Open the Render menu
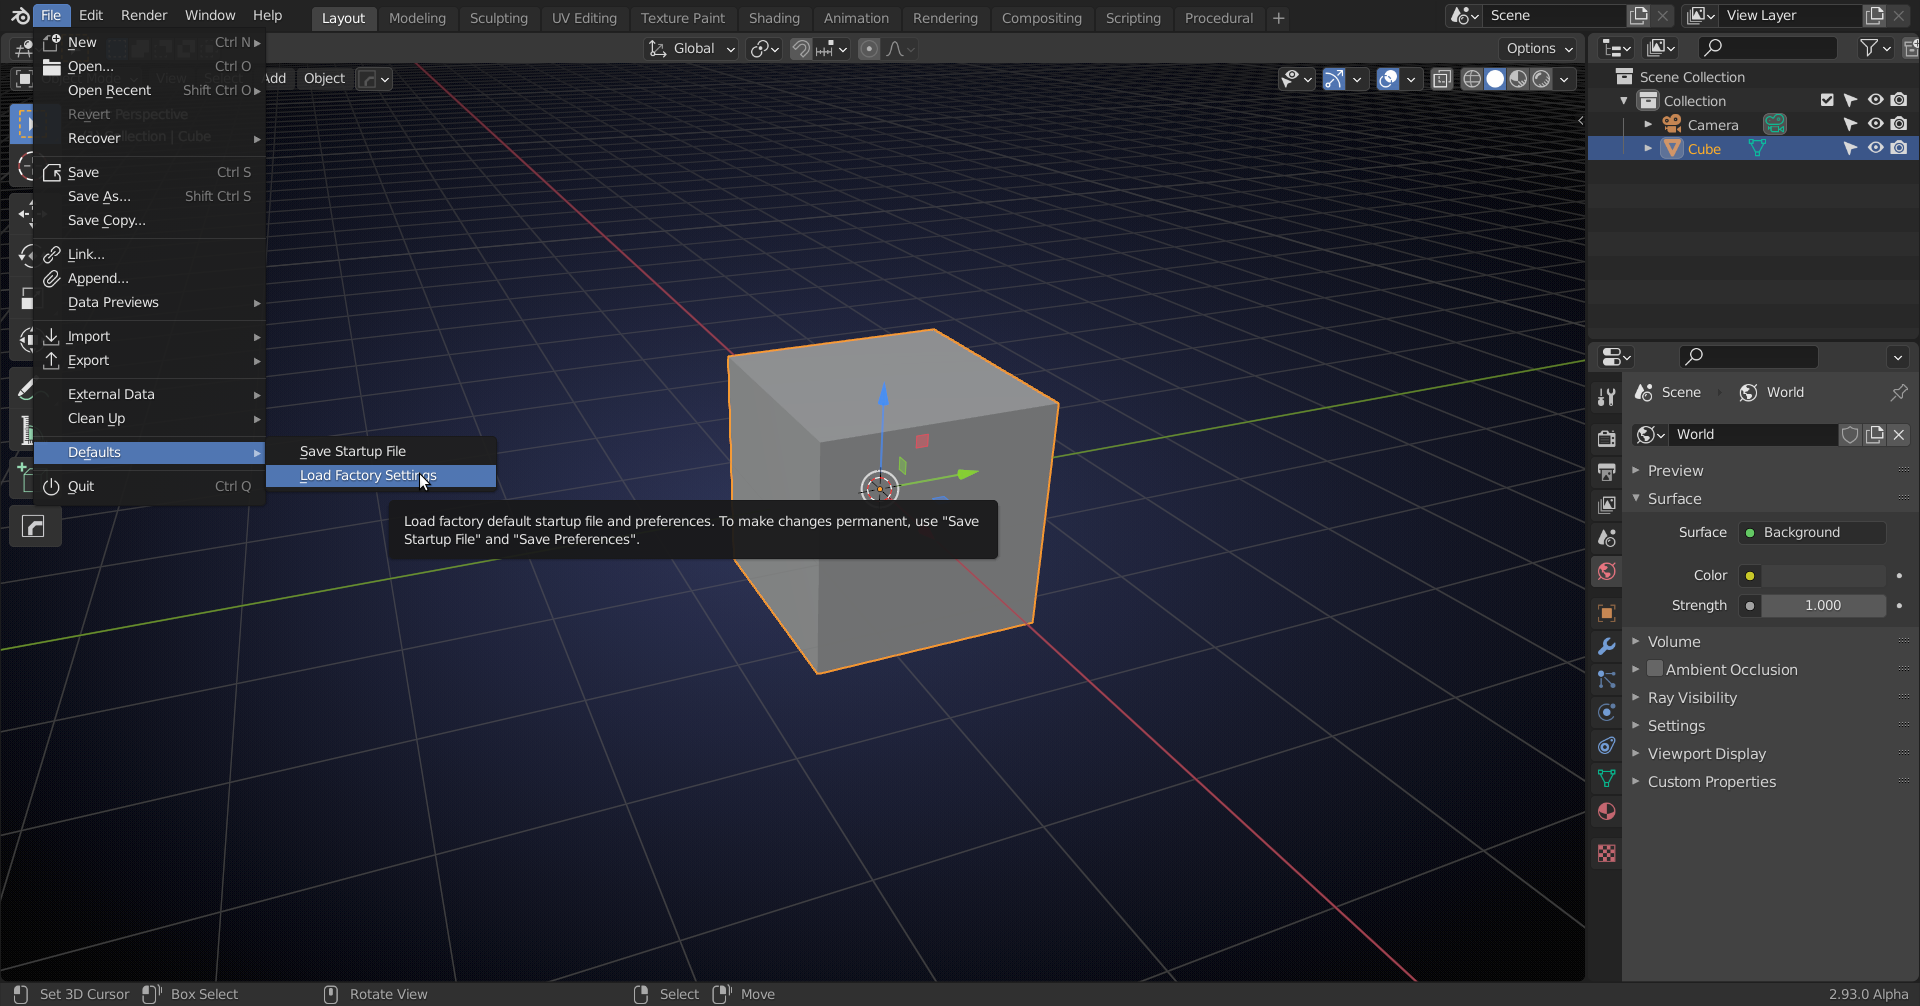Screen dimensions: 1920x1006 coord(144,15)
